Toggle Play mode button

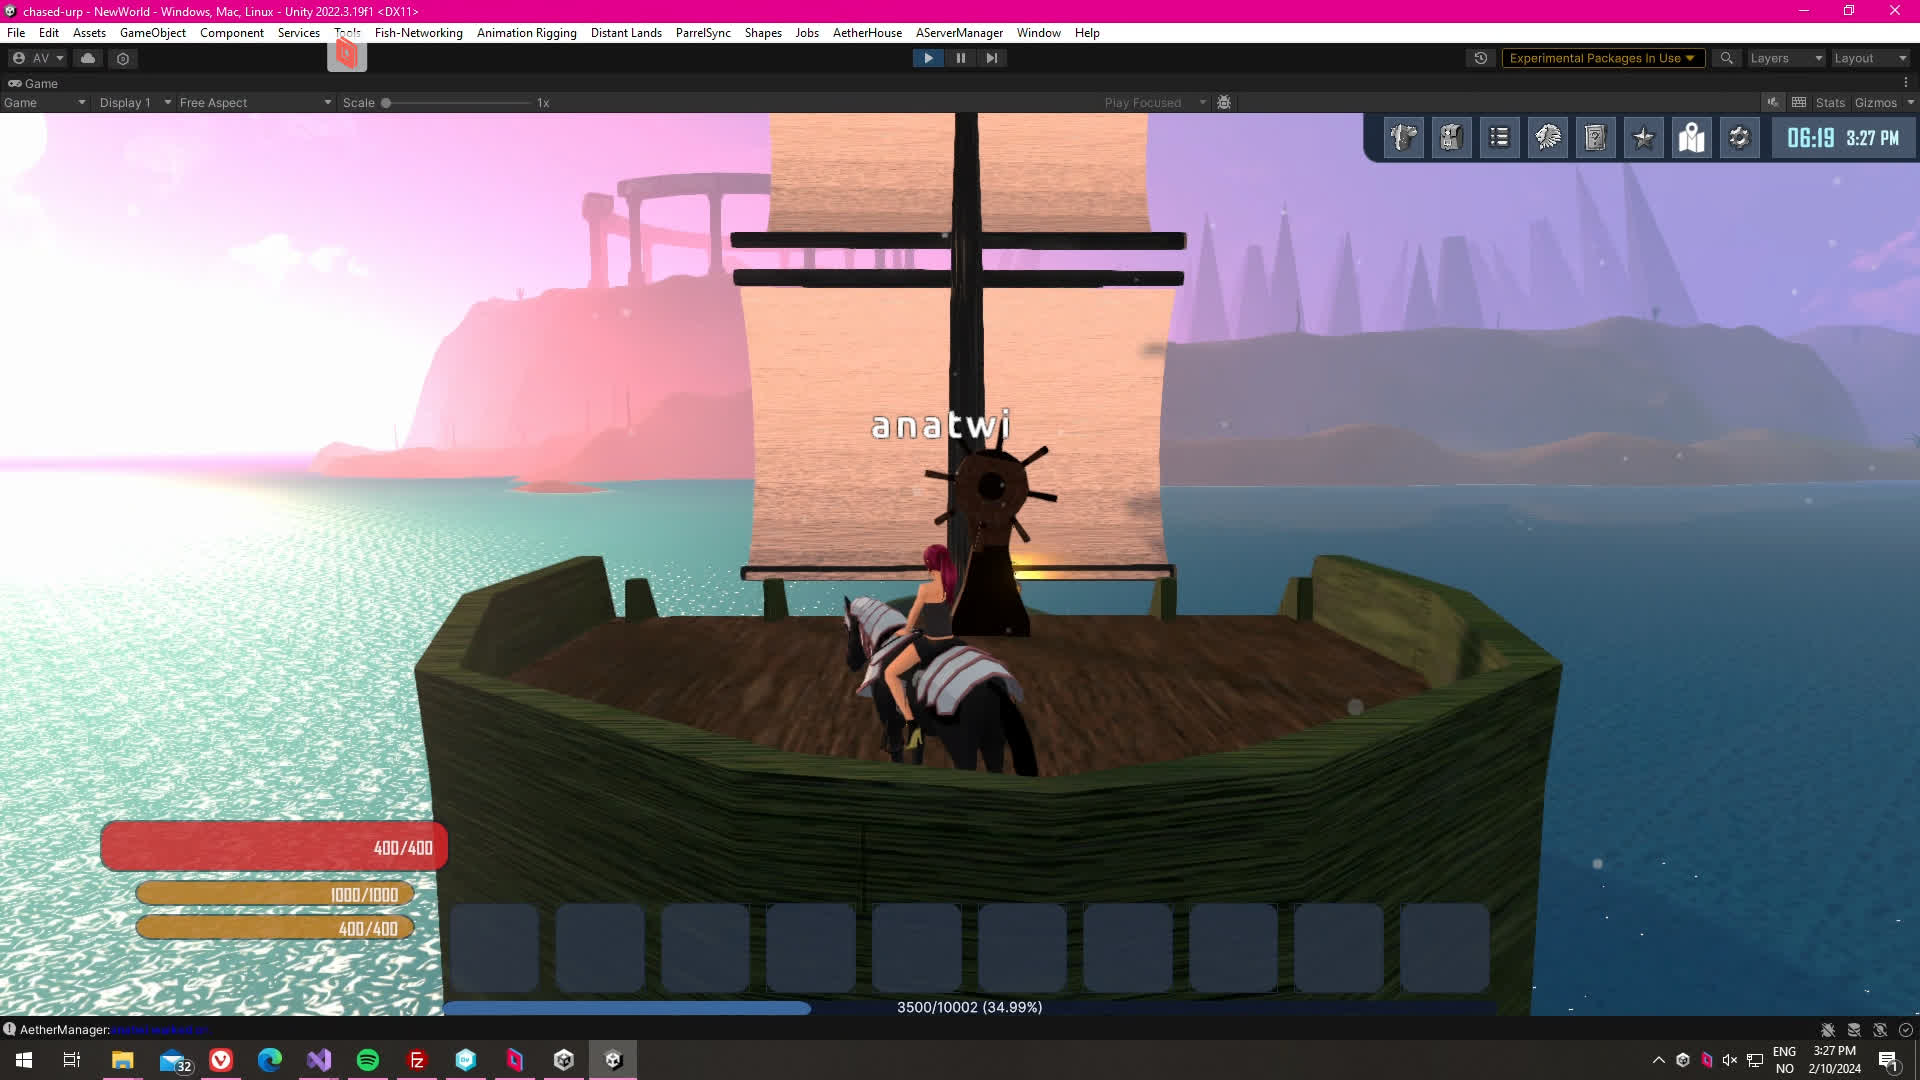click(928, 58)
